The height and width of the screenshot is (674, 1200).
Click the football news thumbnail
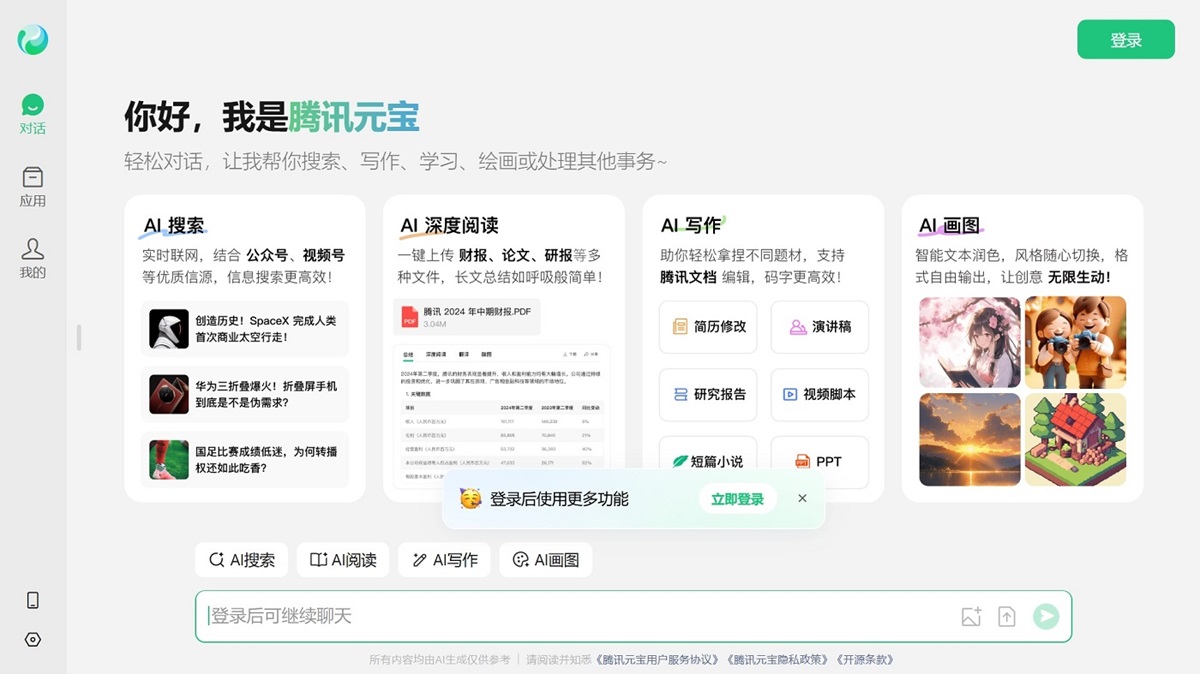(169, 460)
